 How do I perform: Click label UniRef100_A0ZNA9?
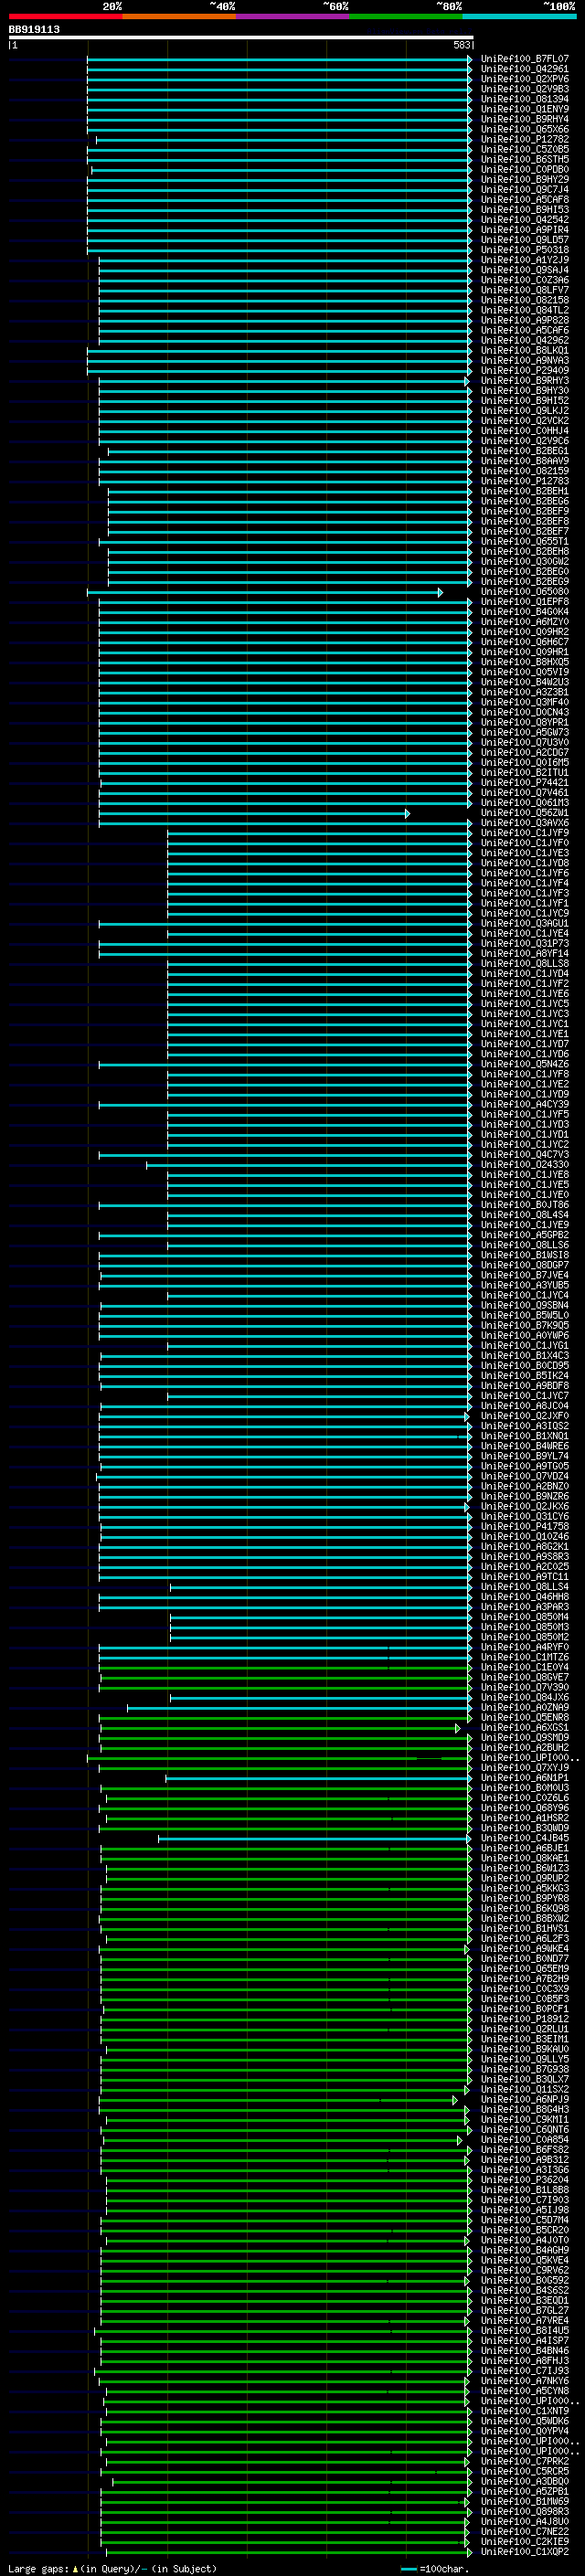[x=525, y=1707]
